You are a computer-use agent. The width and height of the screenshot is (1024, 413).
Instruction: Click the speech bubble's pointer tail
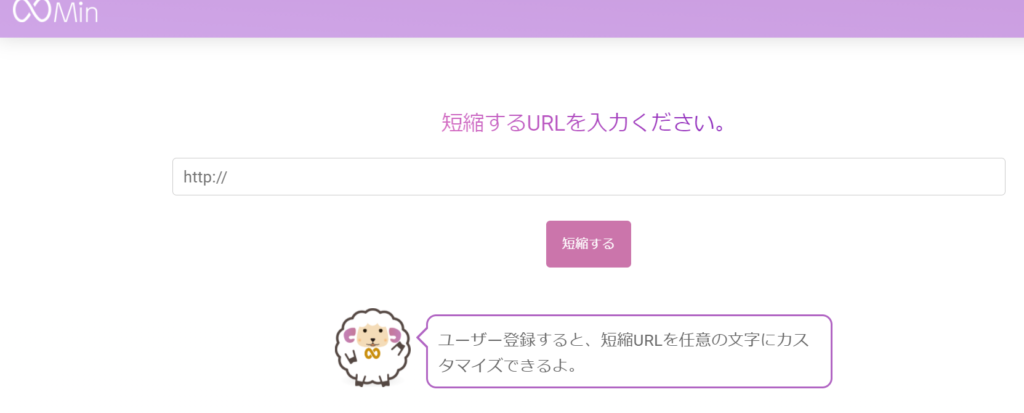[422, 339]
